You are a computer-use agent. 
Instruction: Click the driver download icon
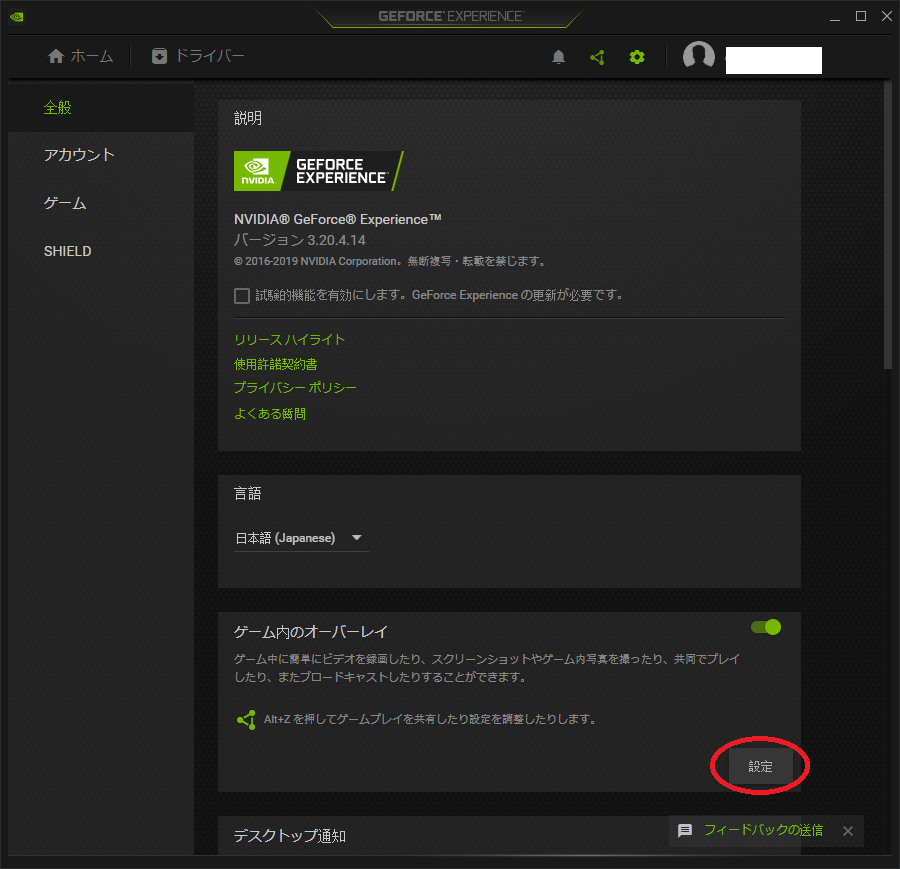pos(159,56)
